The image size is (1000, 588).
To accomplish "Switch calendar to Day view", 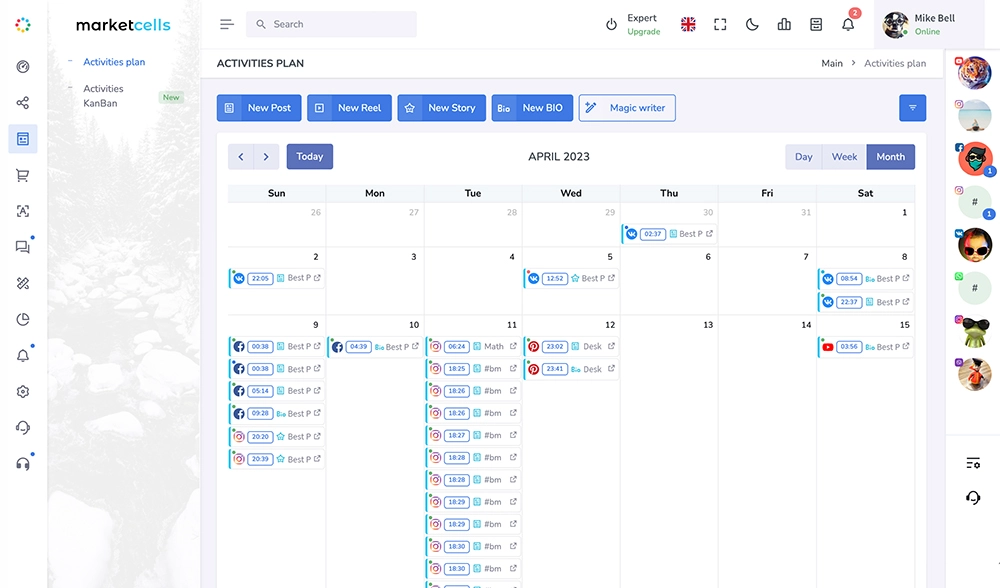I will (x=803, y=157).
